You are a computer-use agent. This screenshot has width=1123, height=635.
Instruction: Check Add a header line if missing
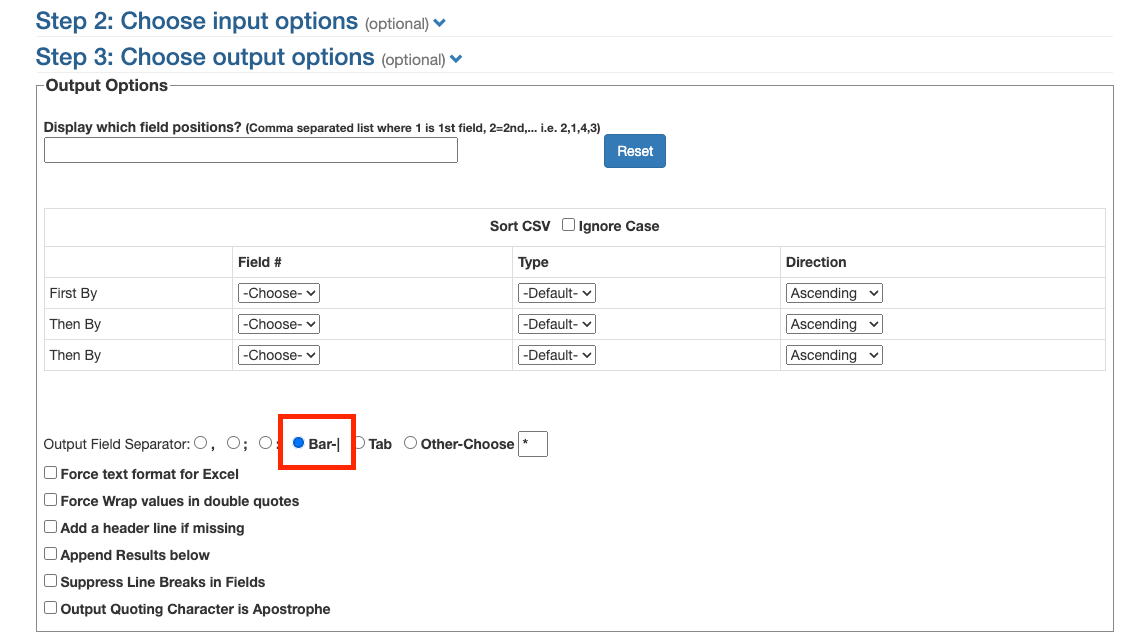(x=51, y=527)
